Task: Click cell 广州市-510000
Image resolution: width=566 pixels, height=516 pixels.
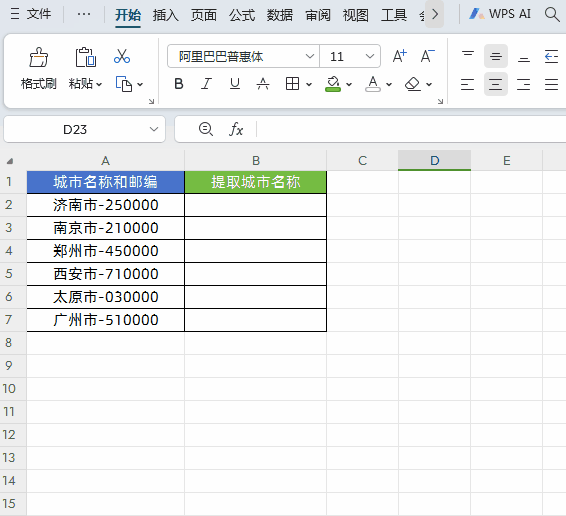Action: tap(105, 320)
